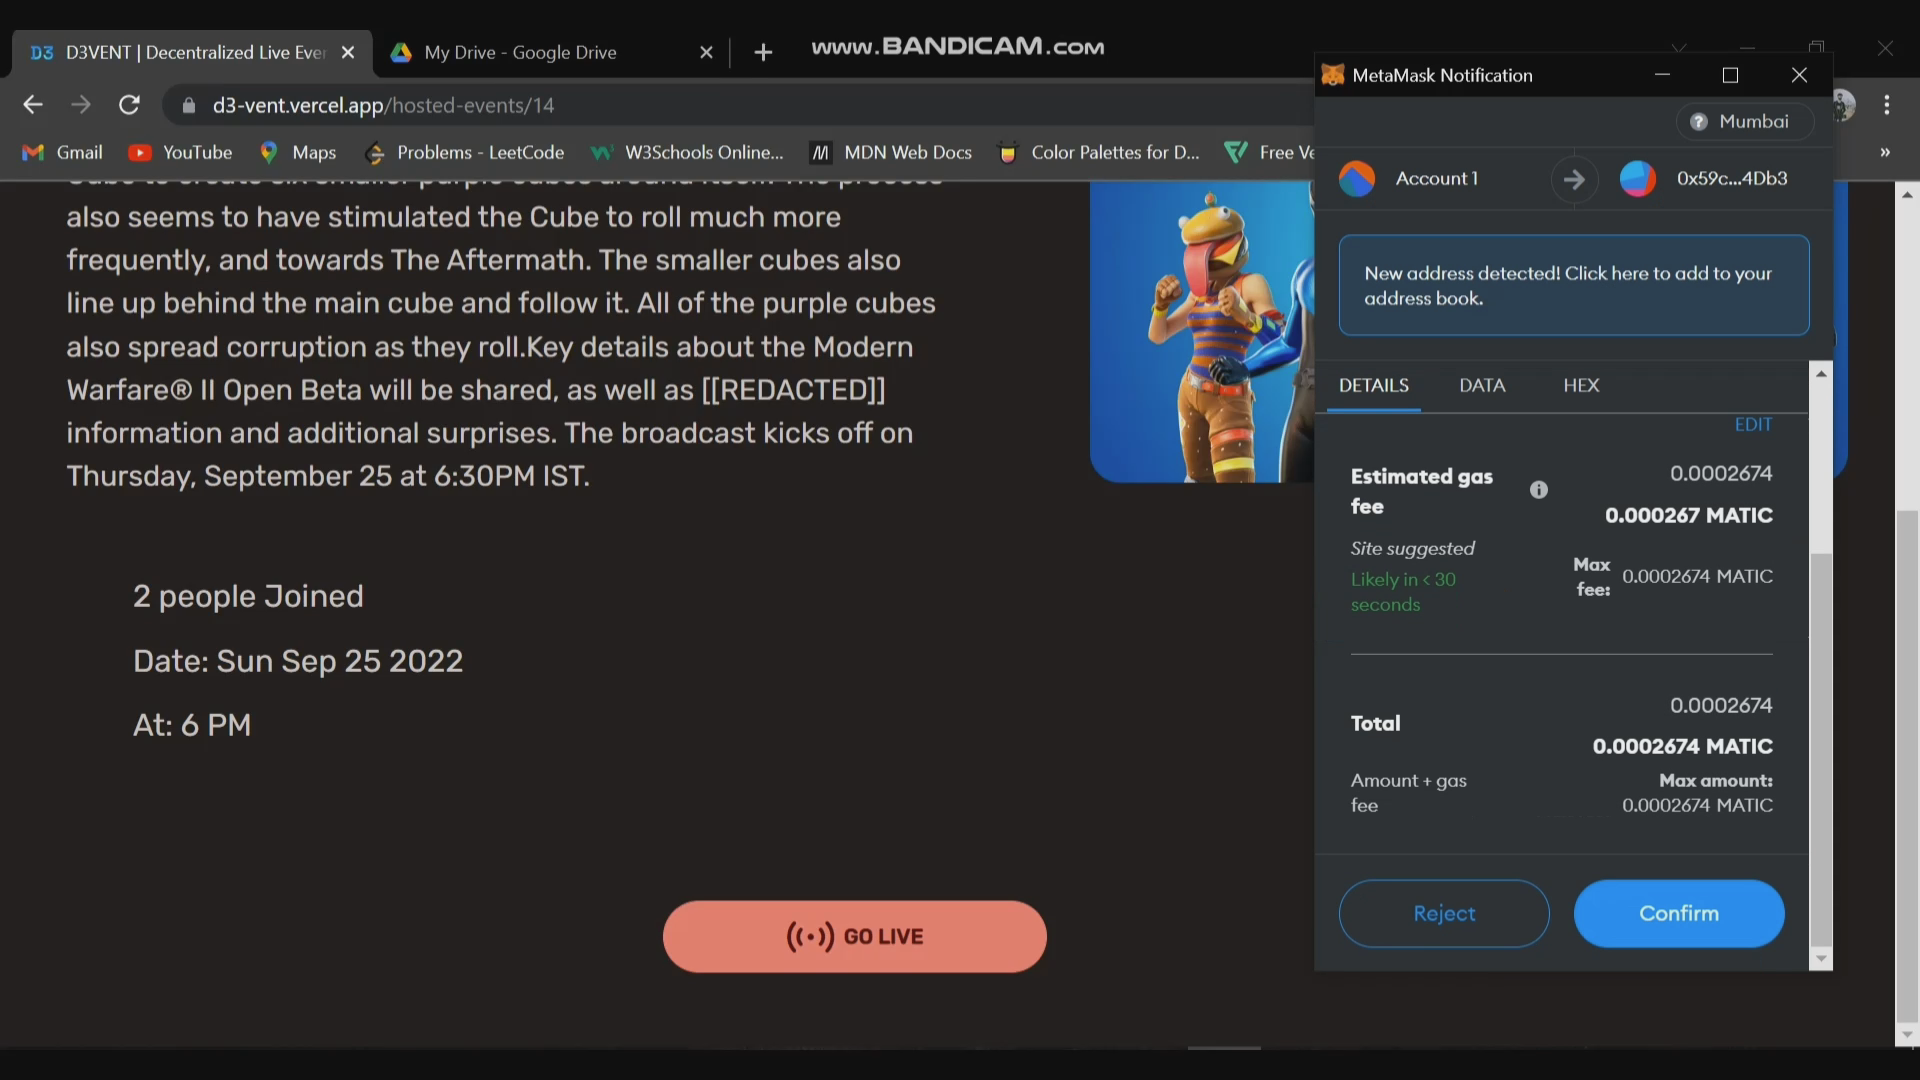Switch to the DETAILS tab in MetaMask
This screenshot has height=1080, width=1920.
[1374, 385]
